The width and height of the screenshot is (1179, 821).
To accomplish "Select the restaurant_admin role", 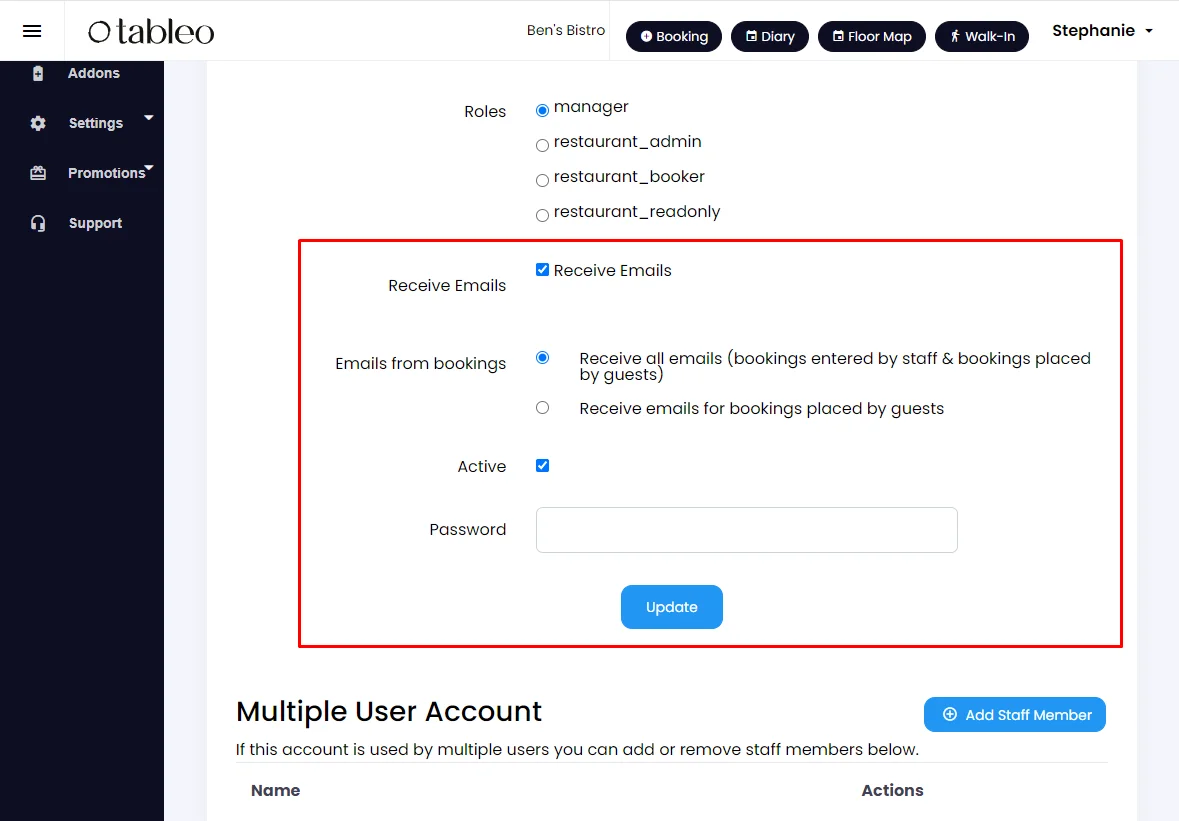I will pos(542,145).
